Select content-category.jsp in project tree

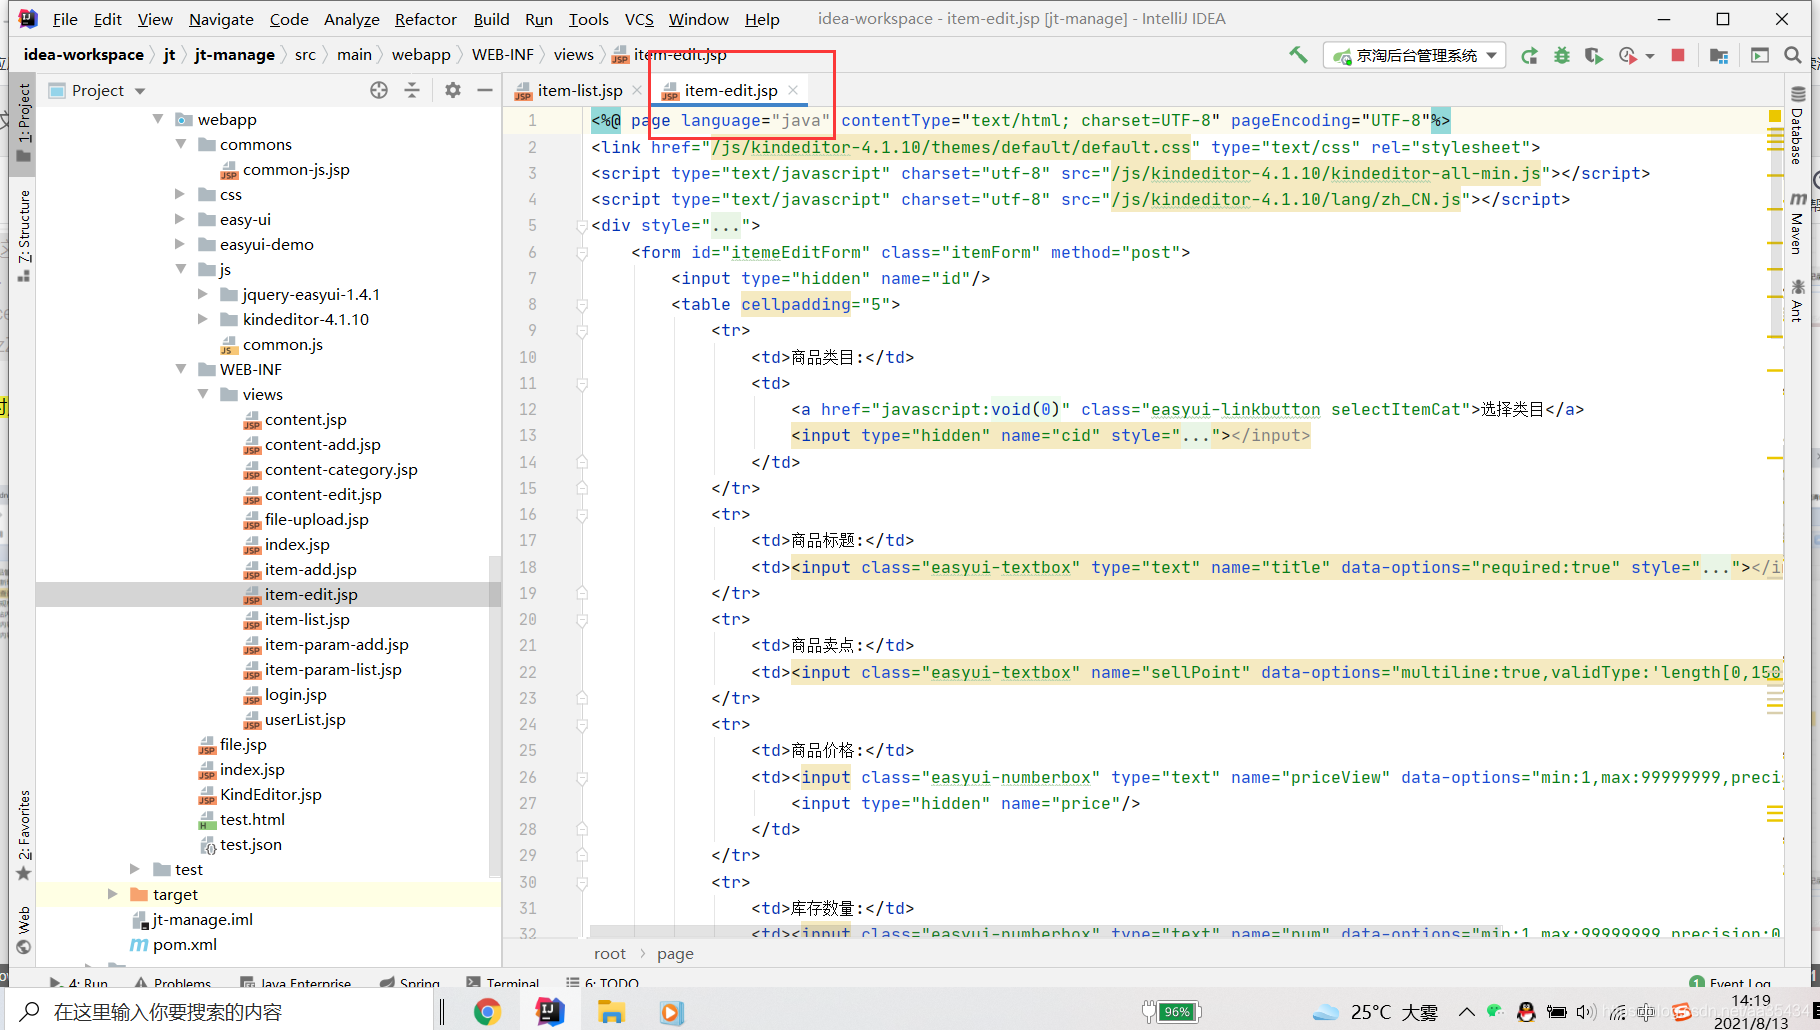coord(341,469)
